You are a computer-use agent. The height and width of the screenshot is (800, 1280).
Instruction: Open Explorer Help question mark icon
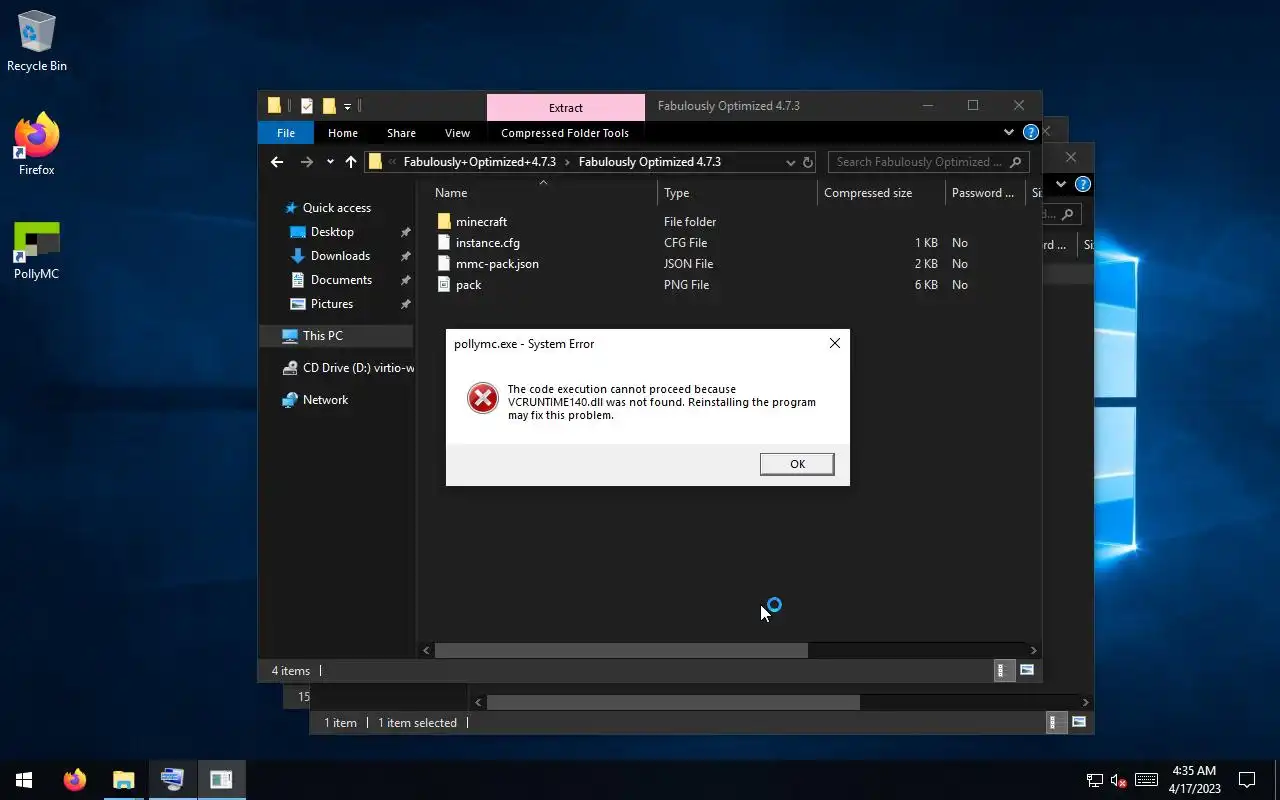tap(1030, 132)
